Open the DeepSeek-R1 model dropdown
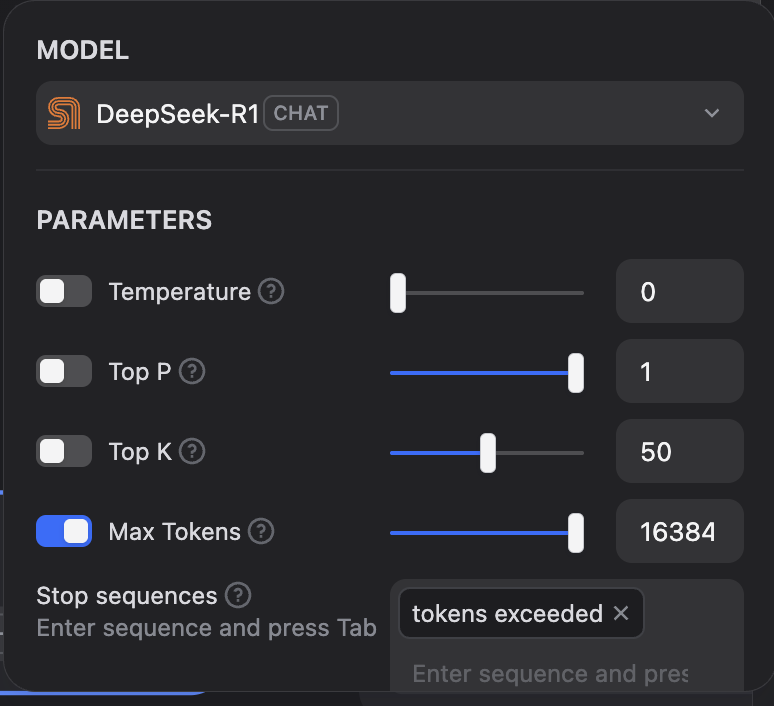 pyautogui.click(x=390, y=113)
